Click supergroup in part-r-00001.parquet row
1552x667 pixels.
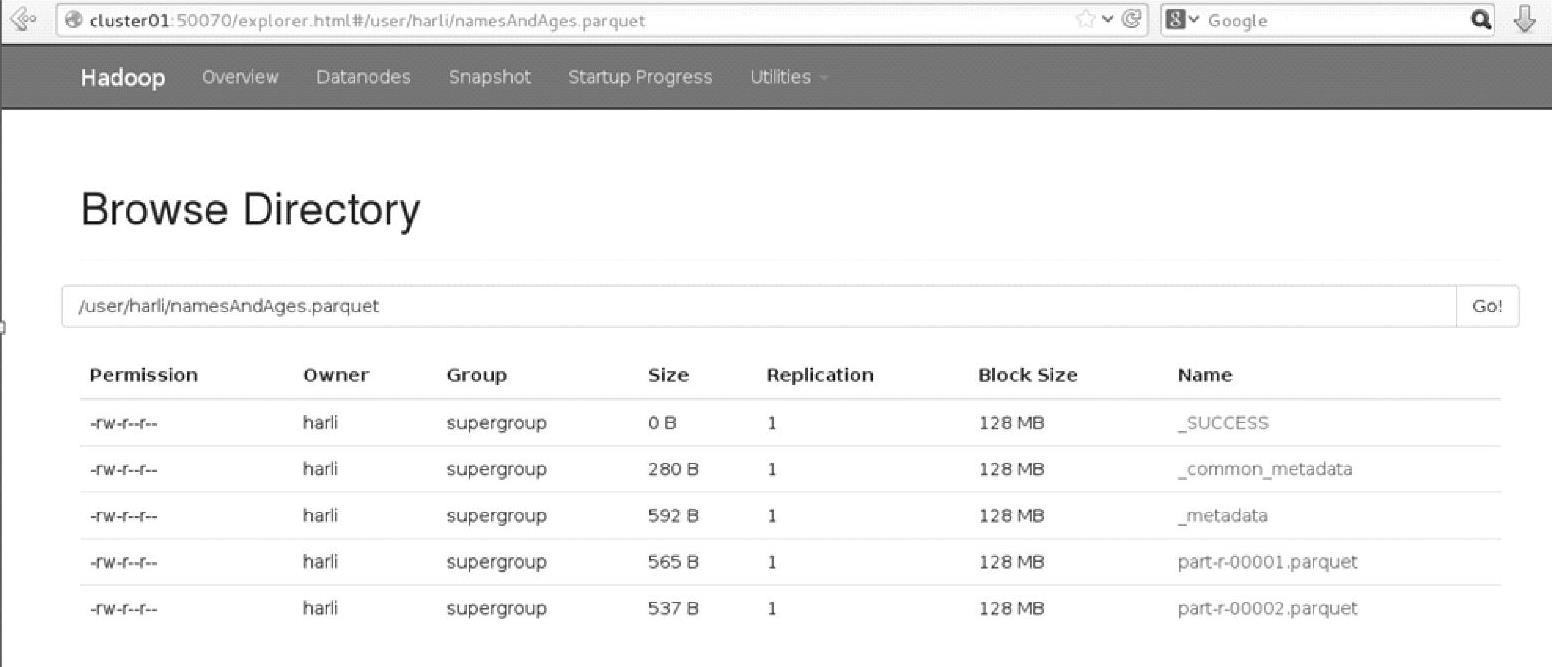(497, 563)
